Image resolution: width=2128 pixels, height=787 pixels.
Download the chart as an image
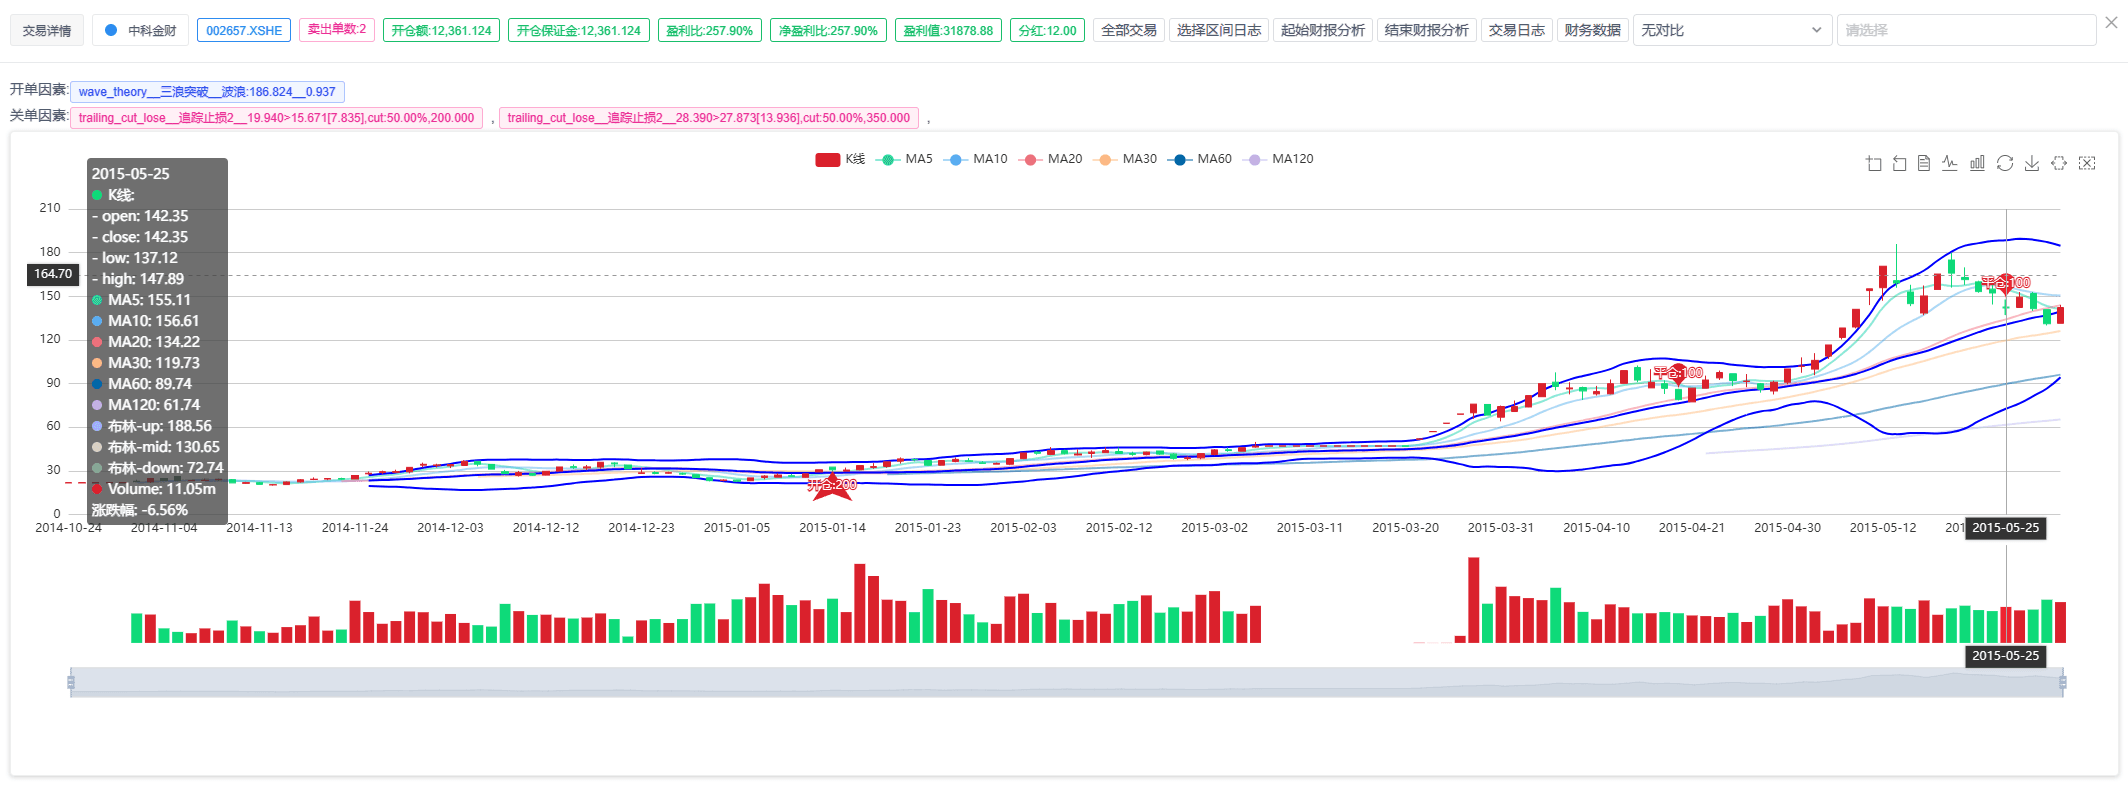[2031, 164]
